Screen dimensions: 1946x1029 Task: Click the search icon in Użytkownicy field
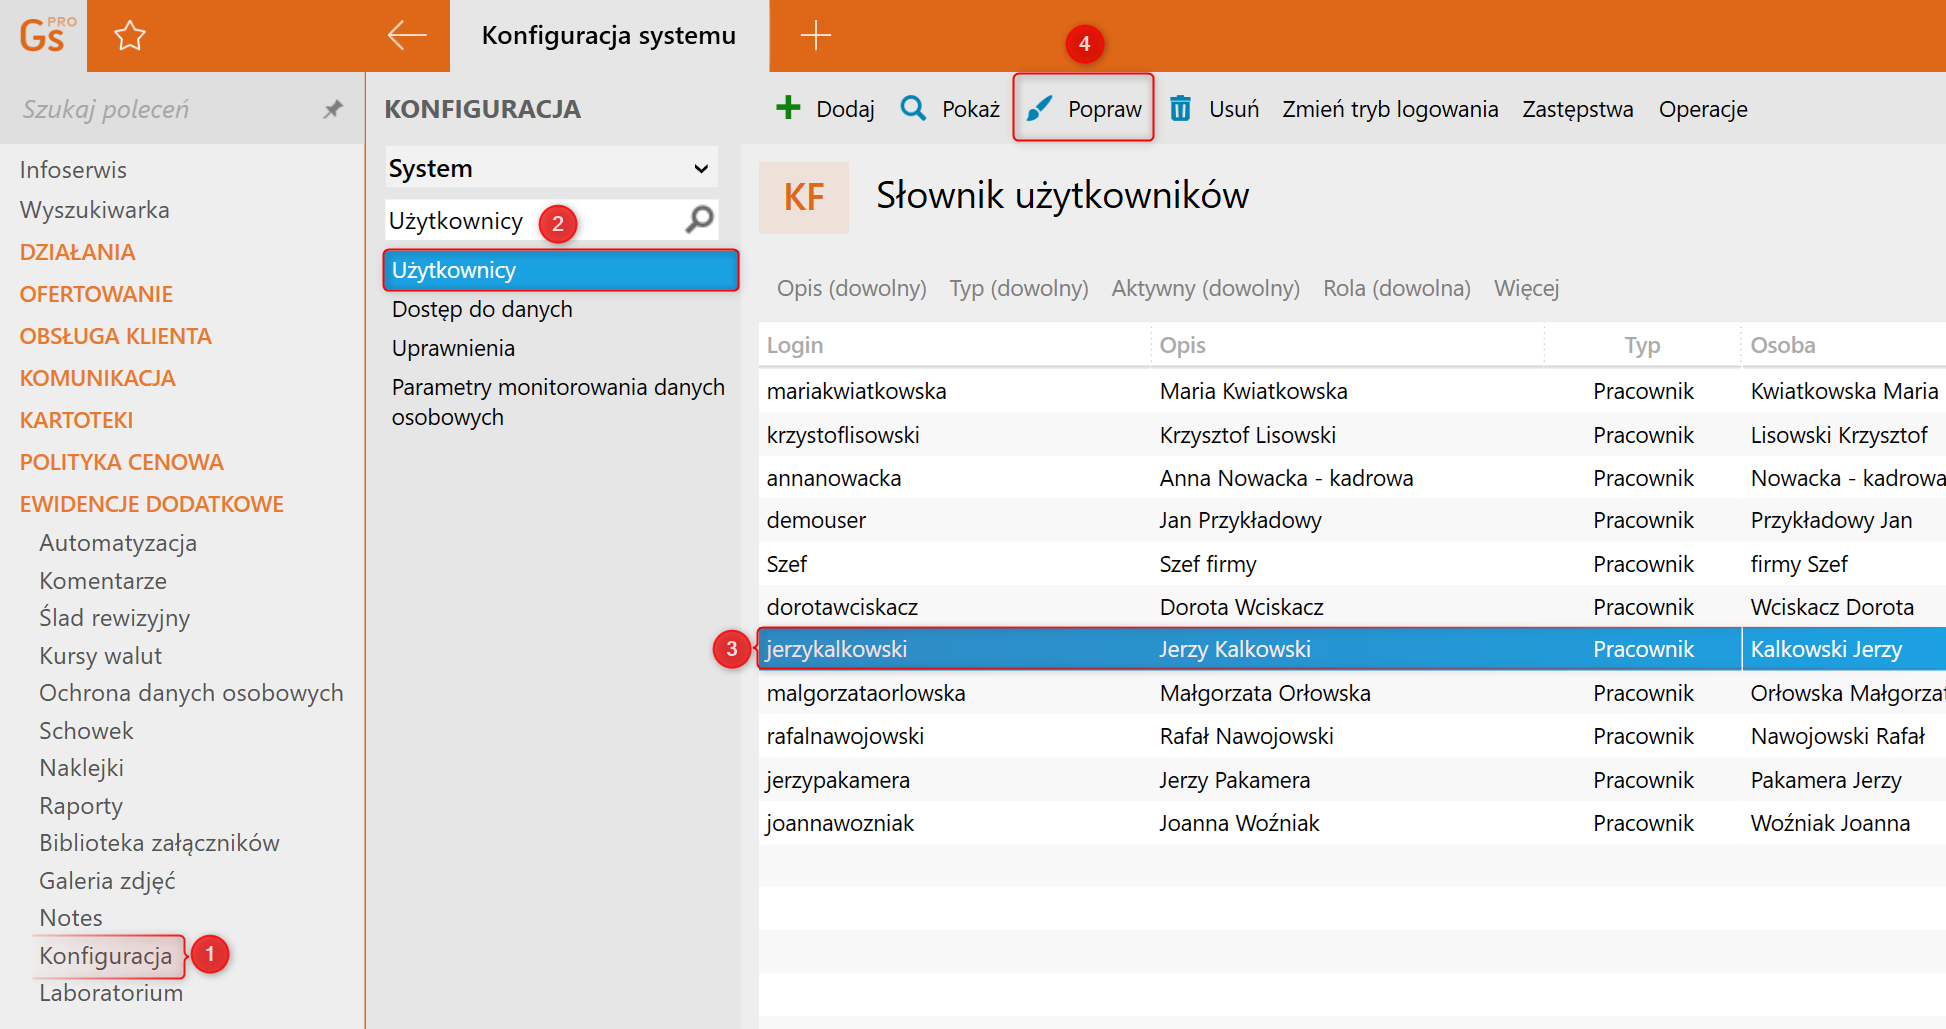(700, 219)
